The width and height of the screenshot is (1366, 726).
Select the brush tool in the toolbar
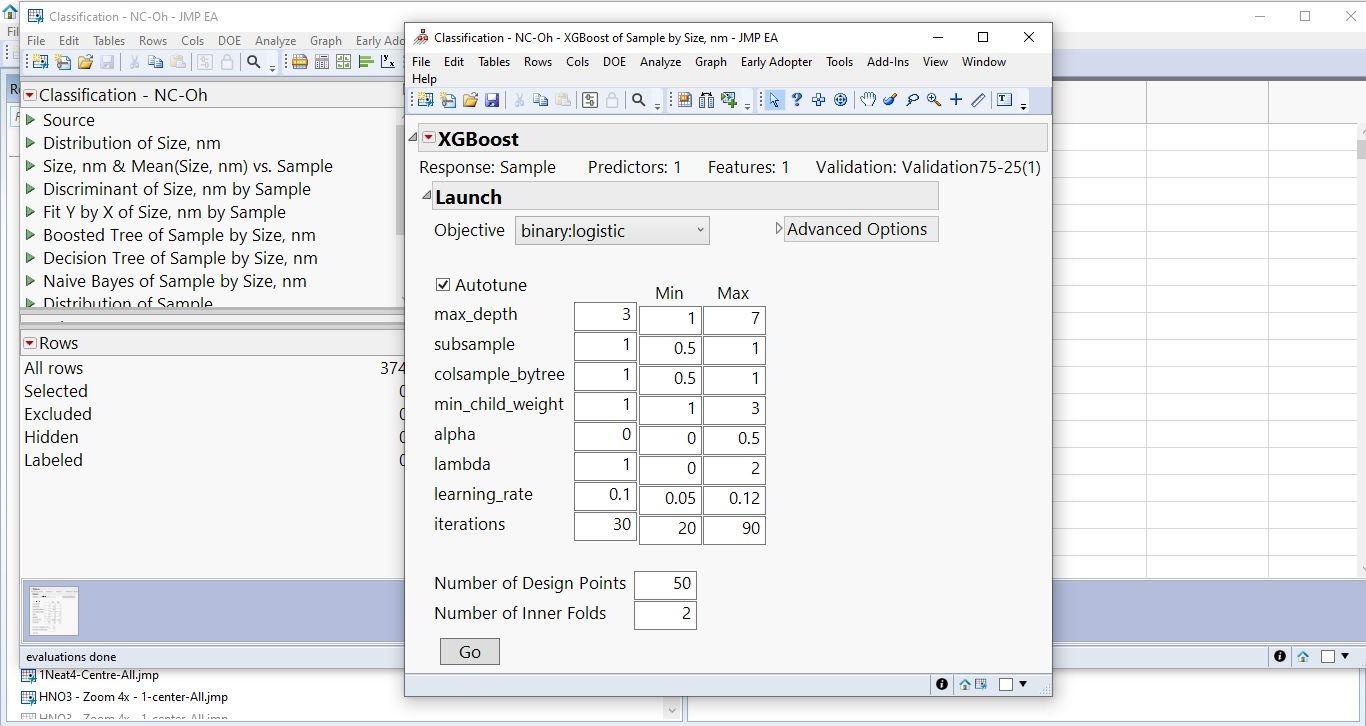[x=890, y=99]
